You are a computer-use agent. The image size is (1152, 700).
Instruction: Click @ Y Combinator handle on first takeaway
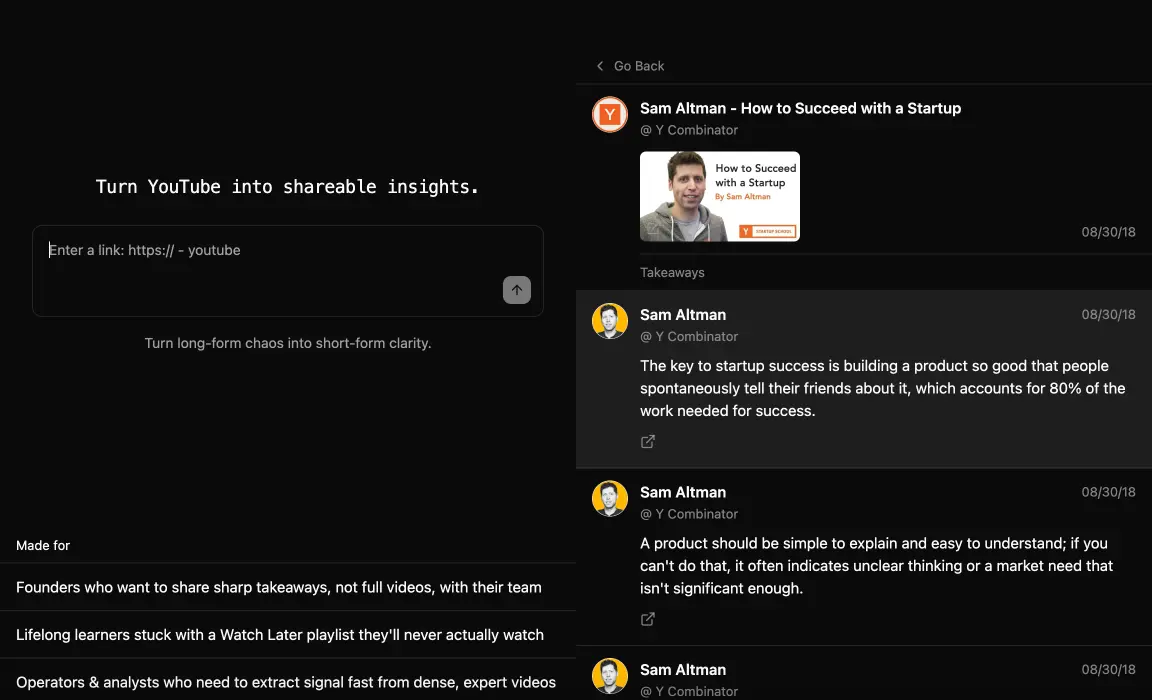688,336
